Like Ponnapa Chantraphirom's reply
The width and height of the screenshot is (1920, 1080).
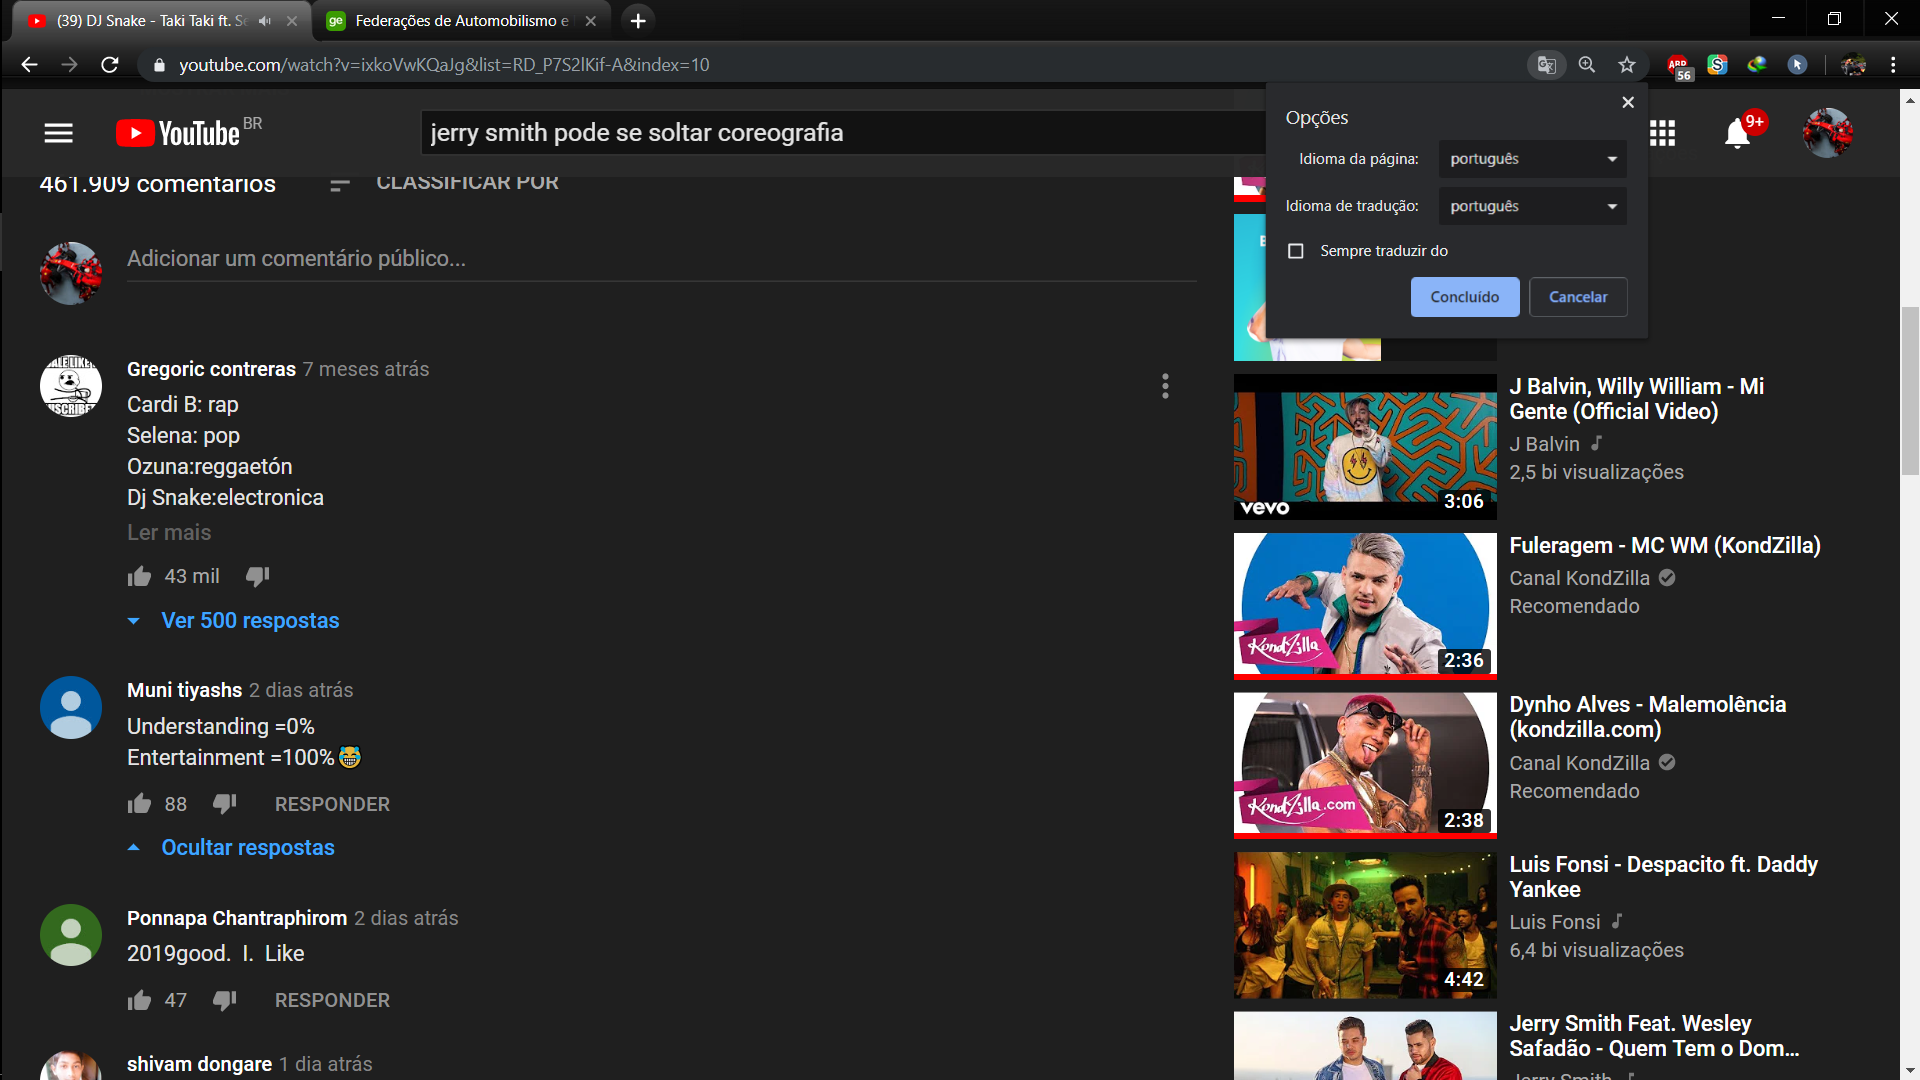[x=139, y=1000]
